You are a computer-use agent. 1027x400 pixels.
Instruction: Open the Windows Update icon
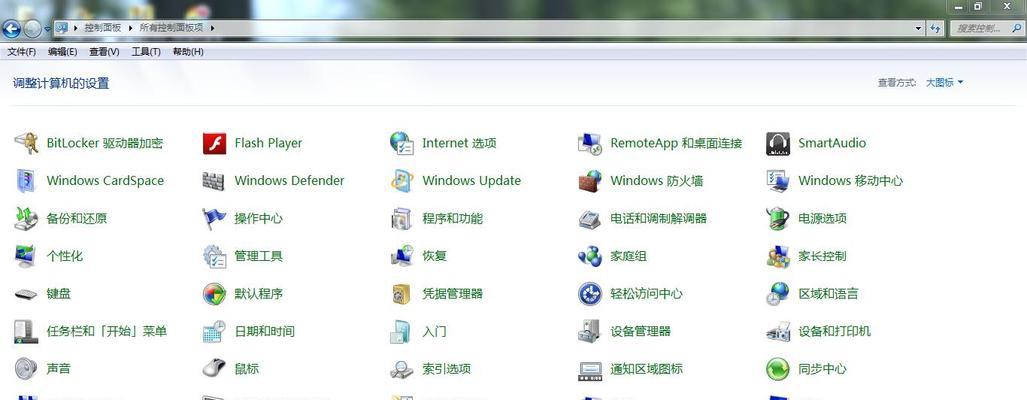click(x=402, y=181)
